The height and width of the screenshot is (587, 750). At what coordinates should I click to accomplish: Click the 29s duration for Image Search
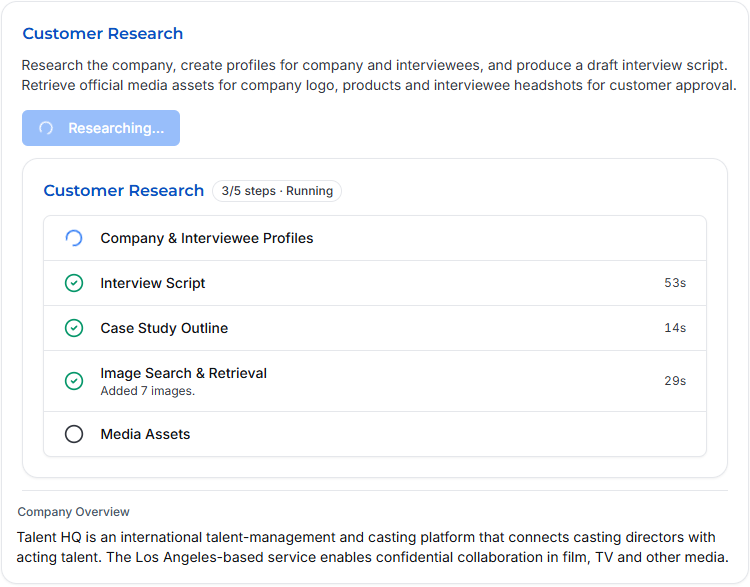click(675, 381)
